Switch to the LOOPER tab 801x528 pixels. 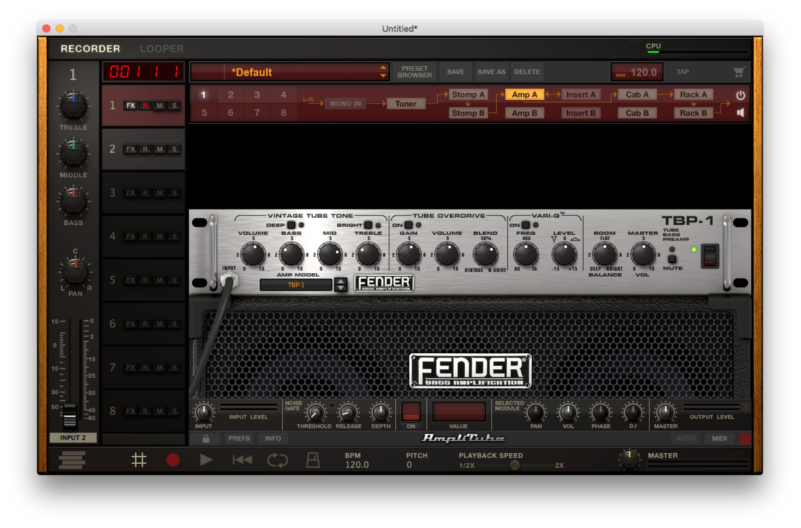(x=161, y=49)
